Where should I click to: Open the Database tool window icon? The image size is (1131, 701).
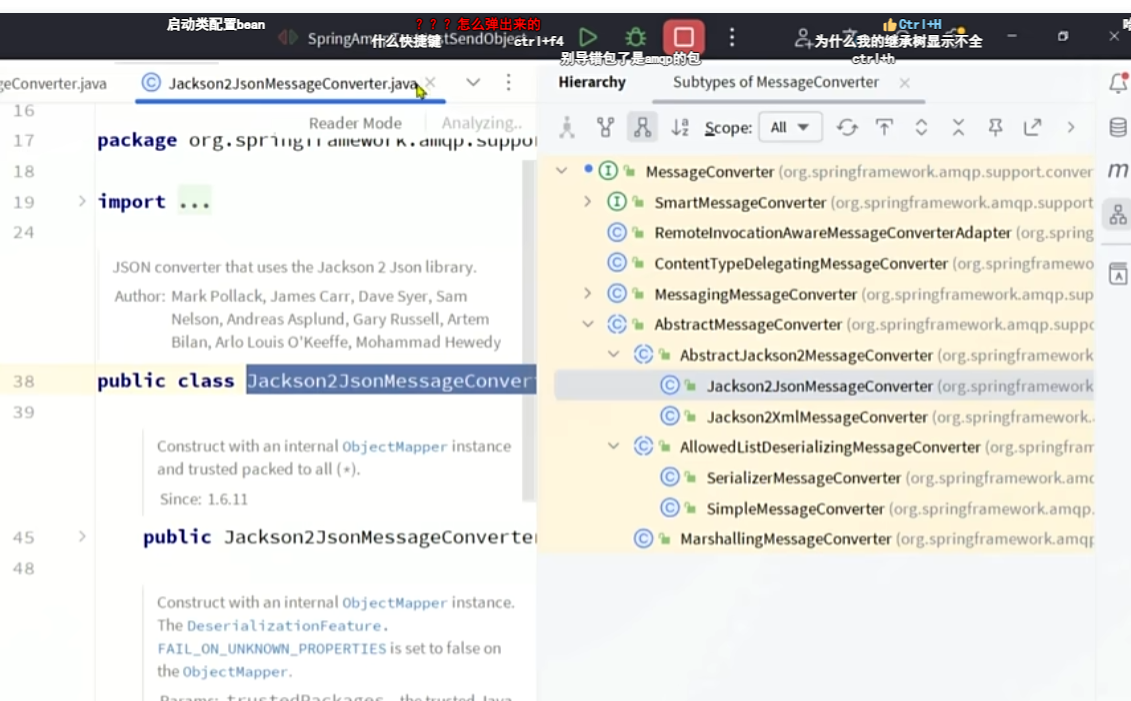click(1118, 128)
